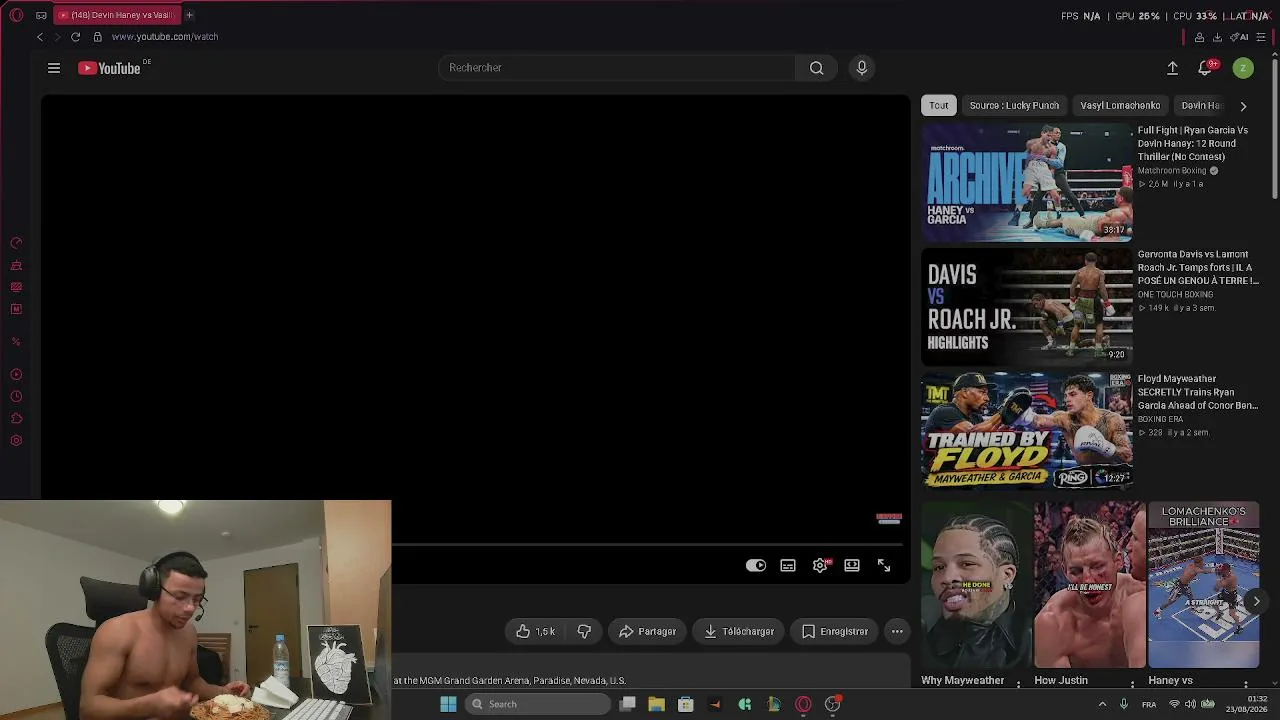Focus the Rechercher search field
The width and height of the screenshot is (1280, 720).
[617, 68]
